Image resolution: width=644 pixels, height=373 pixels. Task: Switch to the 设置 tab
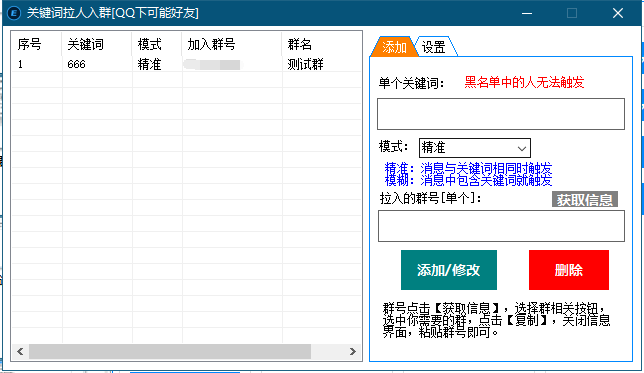pos(435,47)
